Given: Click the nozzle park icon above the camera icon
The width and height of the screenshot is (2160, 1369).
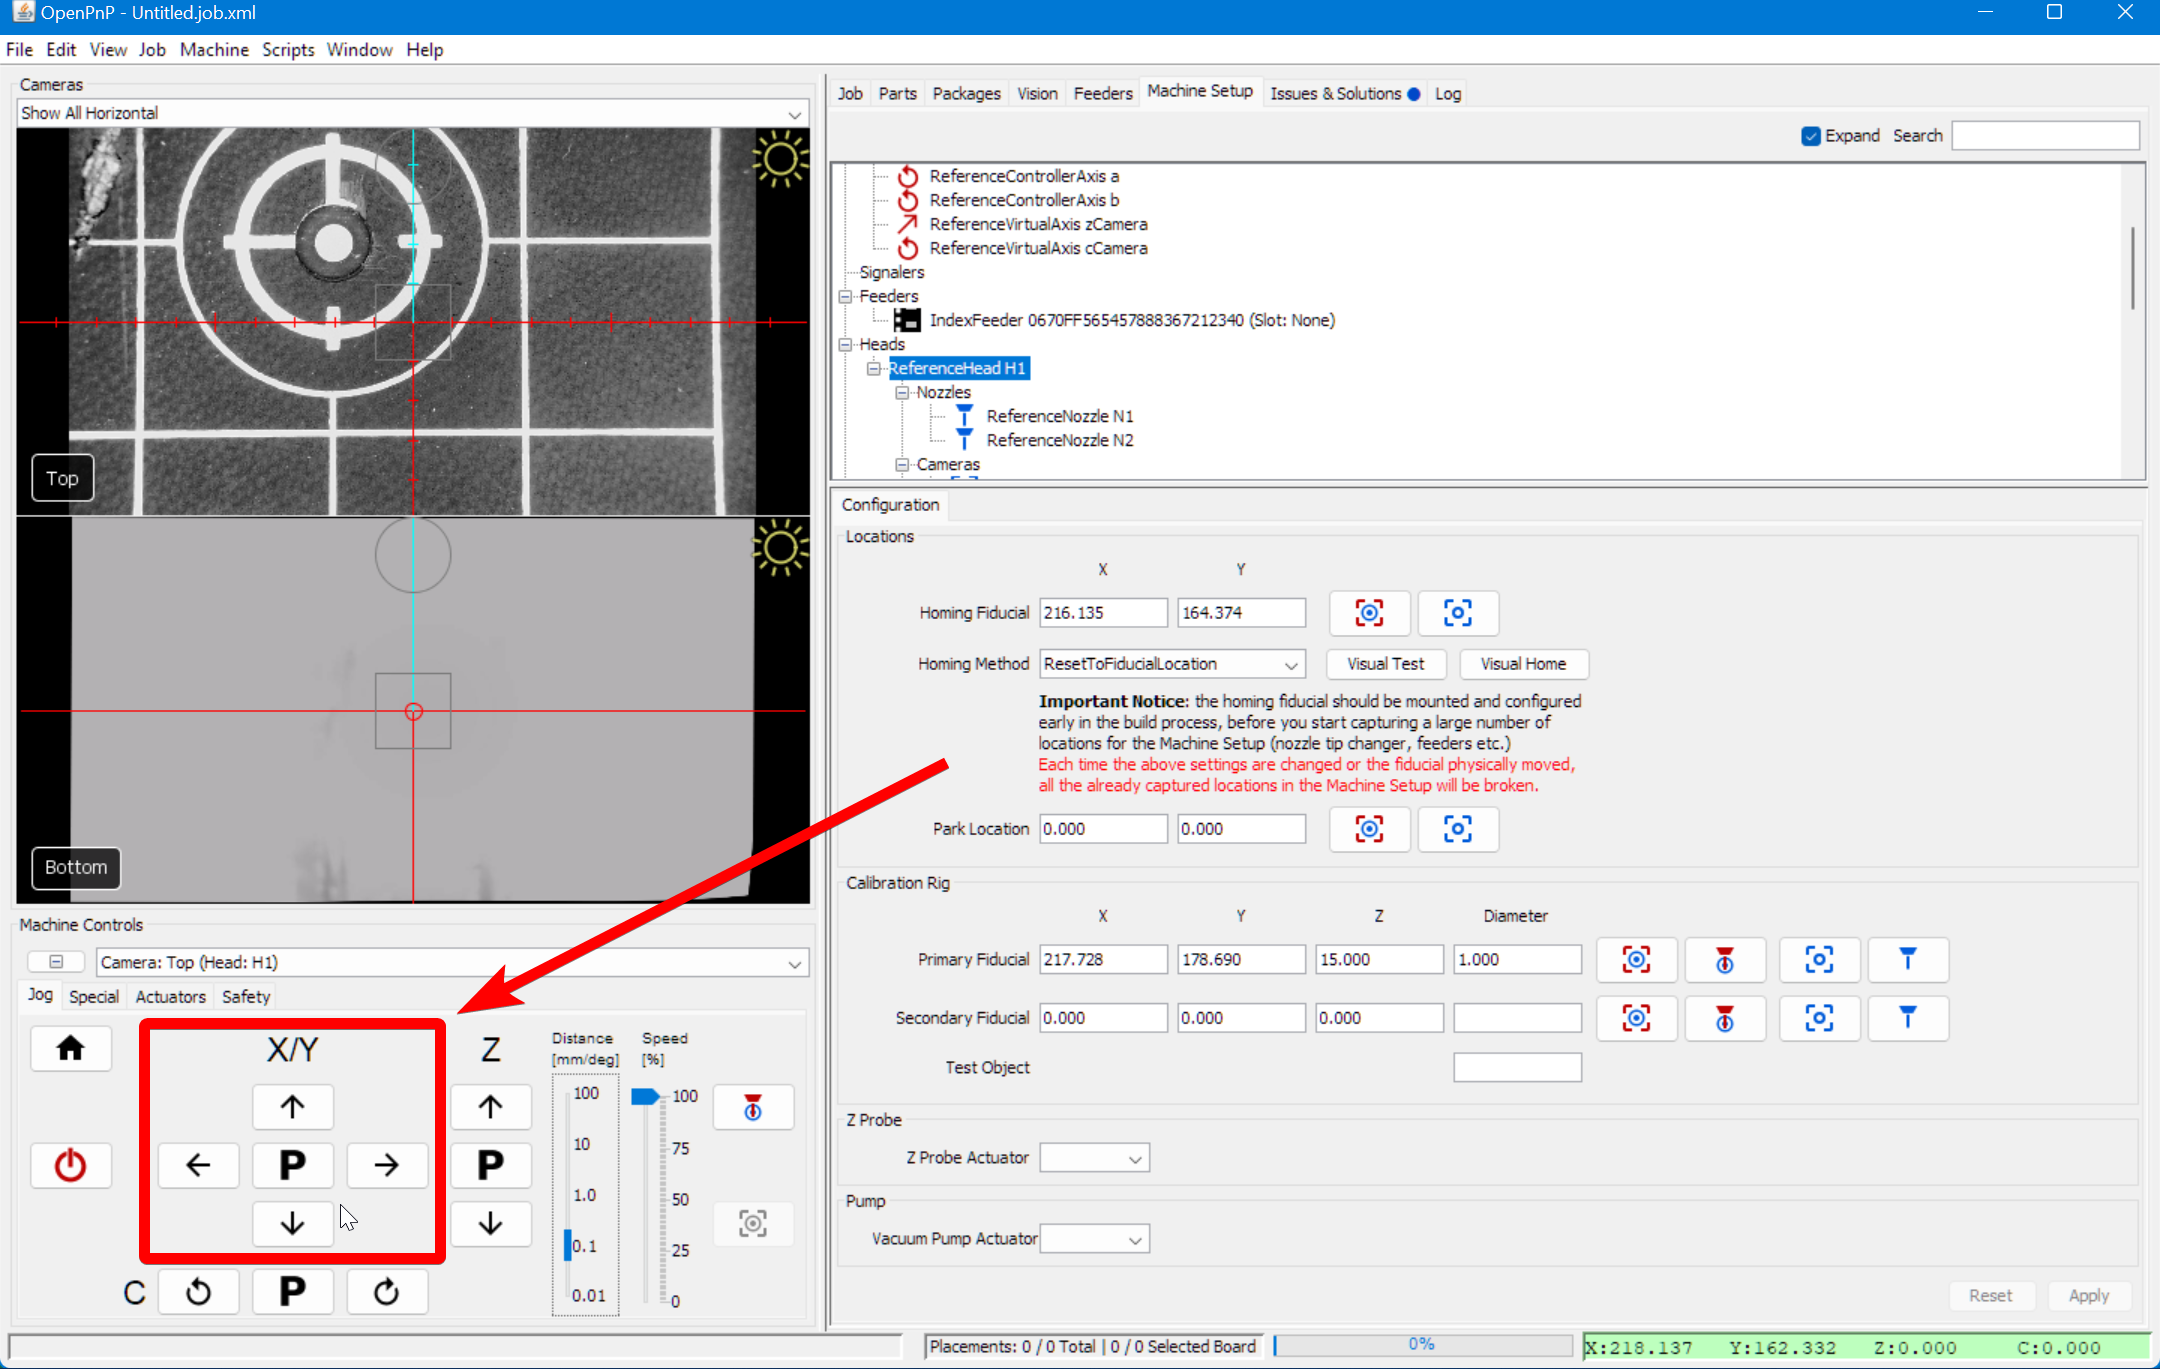Looking at the screenshot, I should (753, 1107).
